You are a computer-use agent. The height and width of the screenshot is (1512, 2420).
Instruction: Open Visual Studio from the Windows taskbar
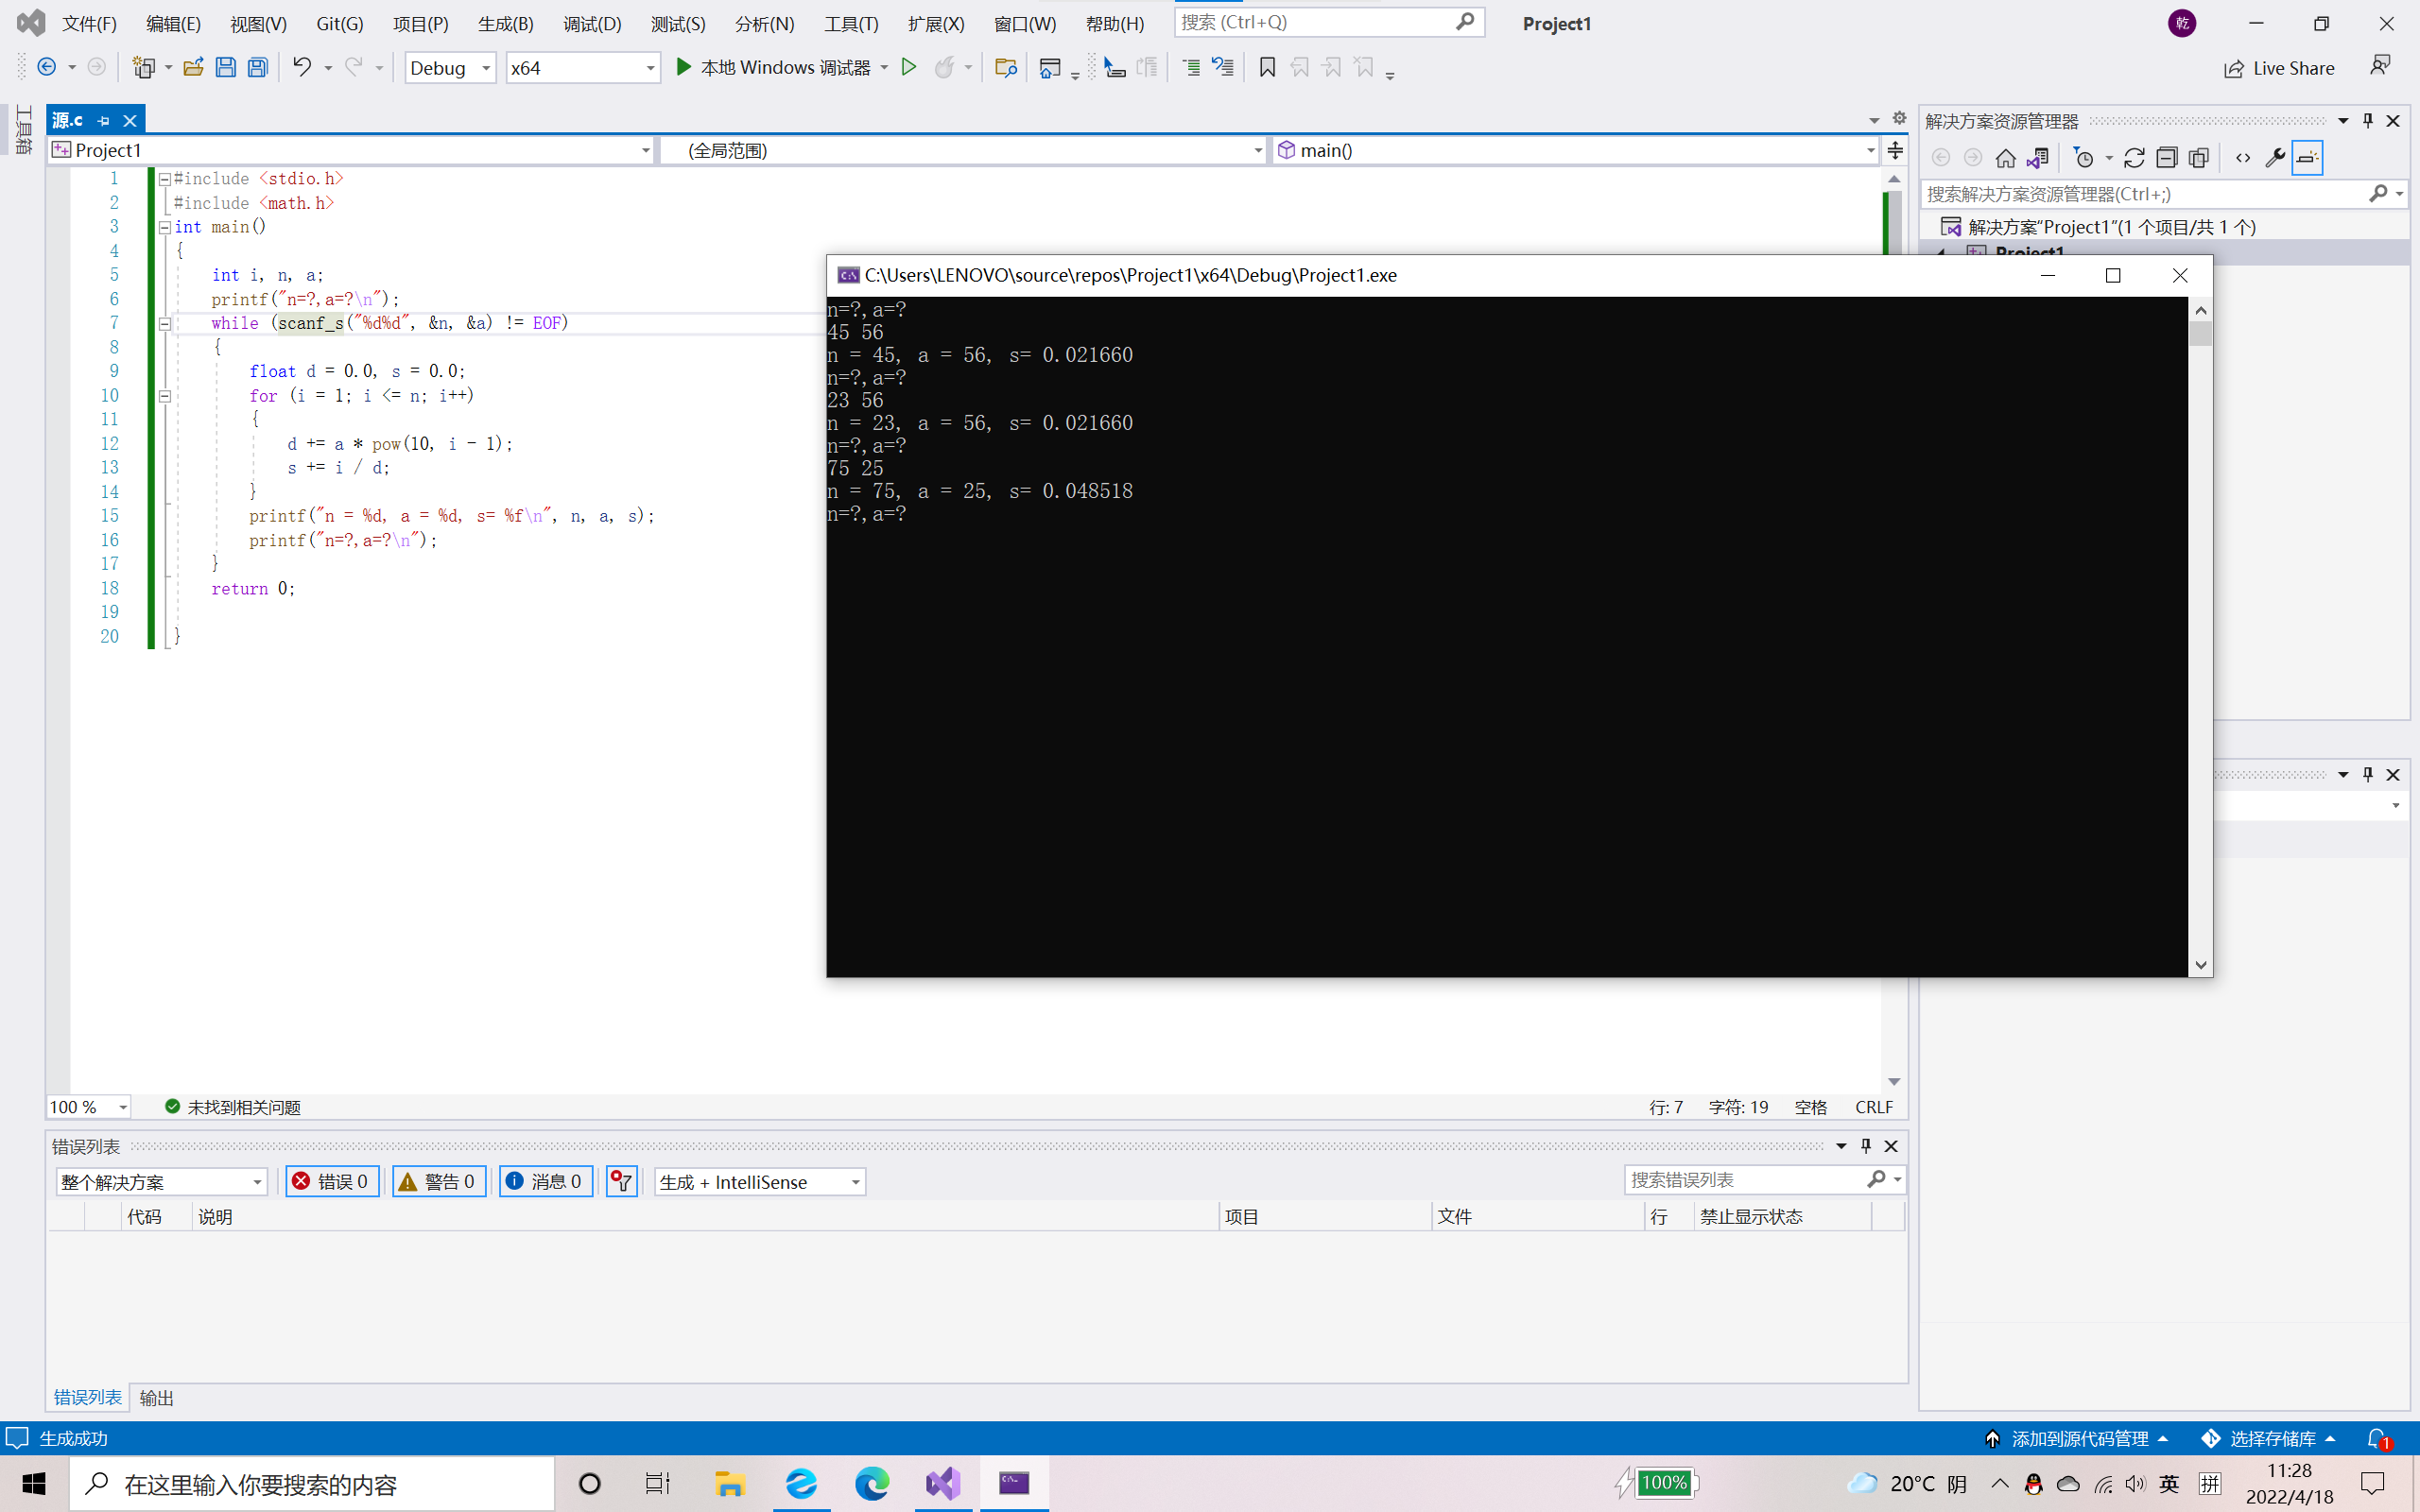click(x=942, y=1483)
